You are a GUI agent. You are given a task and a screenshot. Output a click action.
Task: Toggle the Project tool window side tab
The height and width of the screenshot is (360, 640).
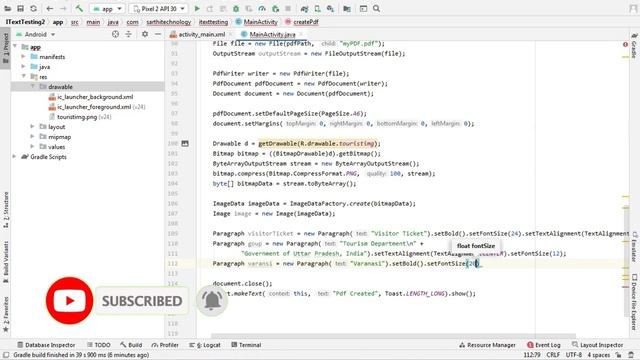click(5, 48)
